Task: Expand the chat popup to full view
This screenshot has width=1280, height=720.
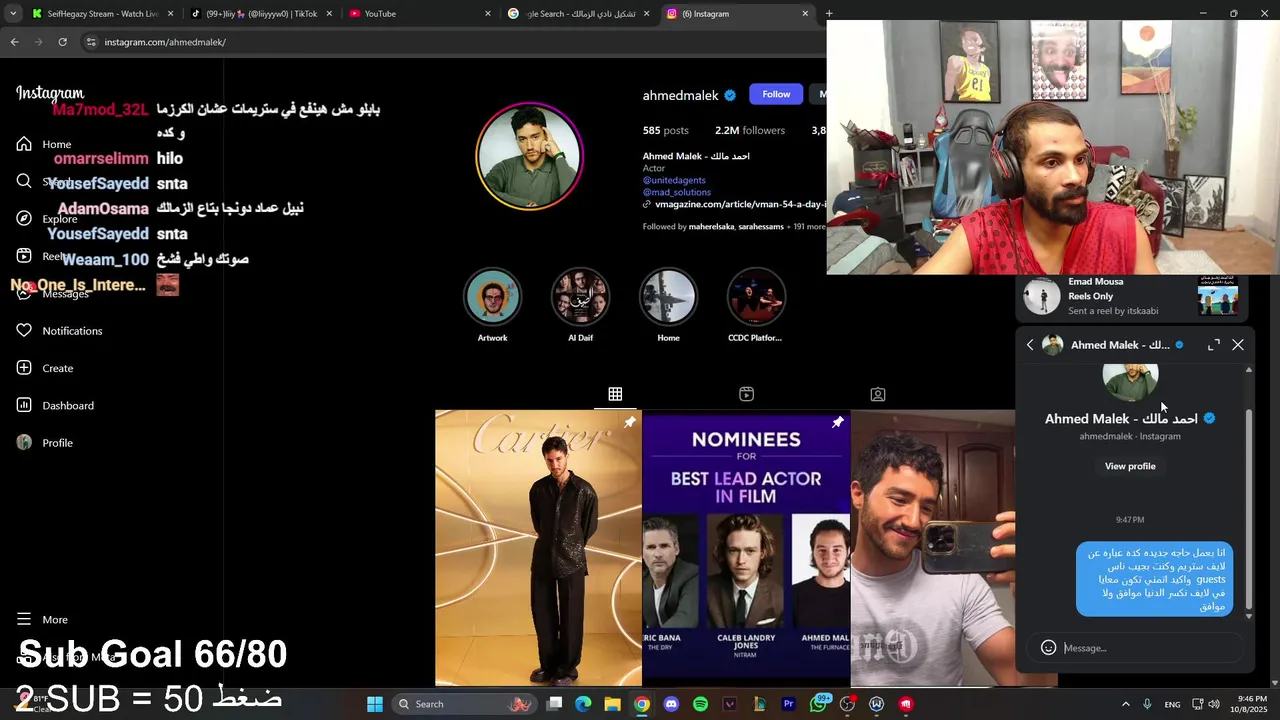Action: [x=1214, y=345]
